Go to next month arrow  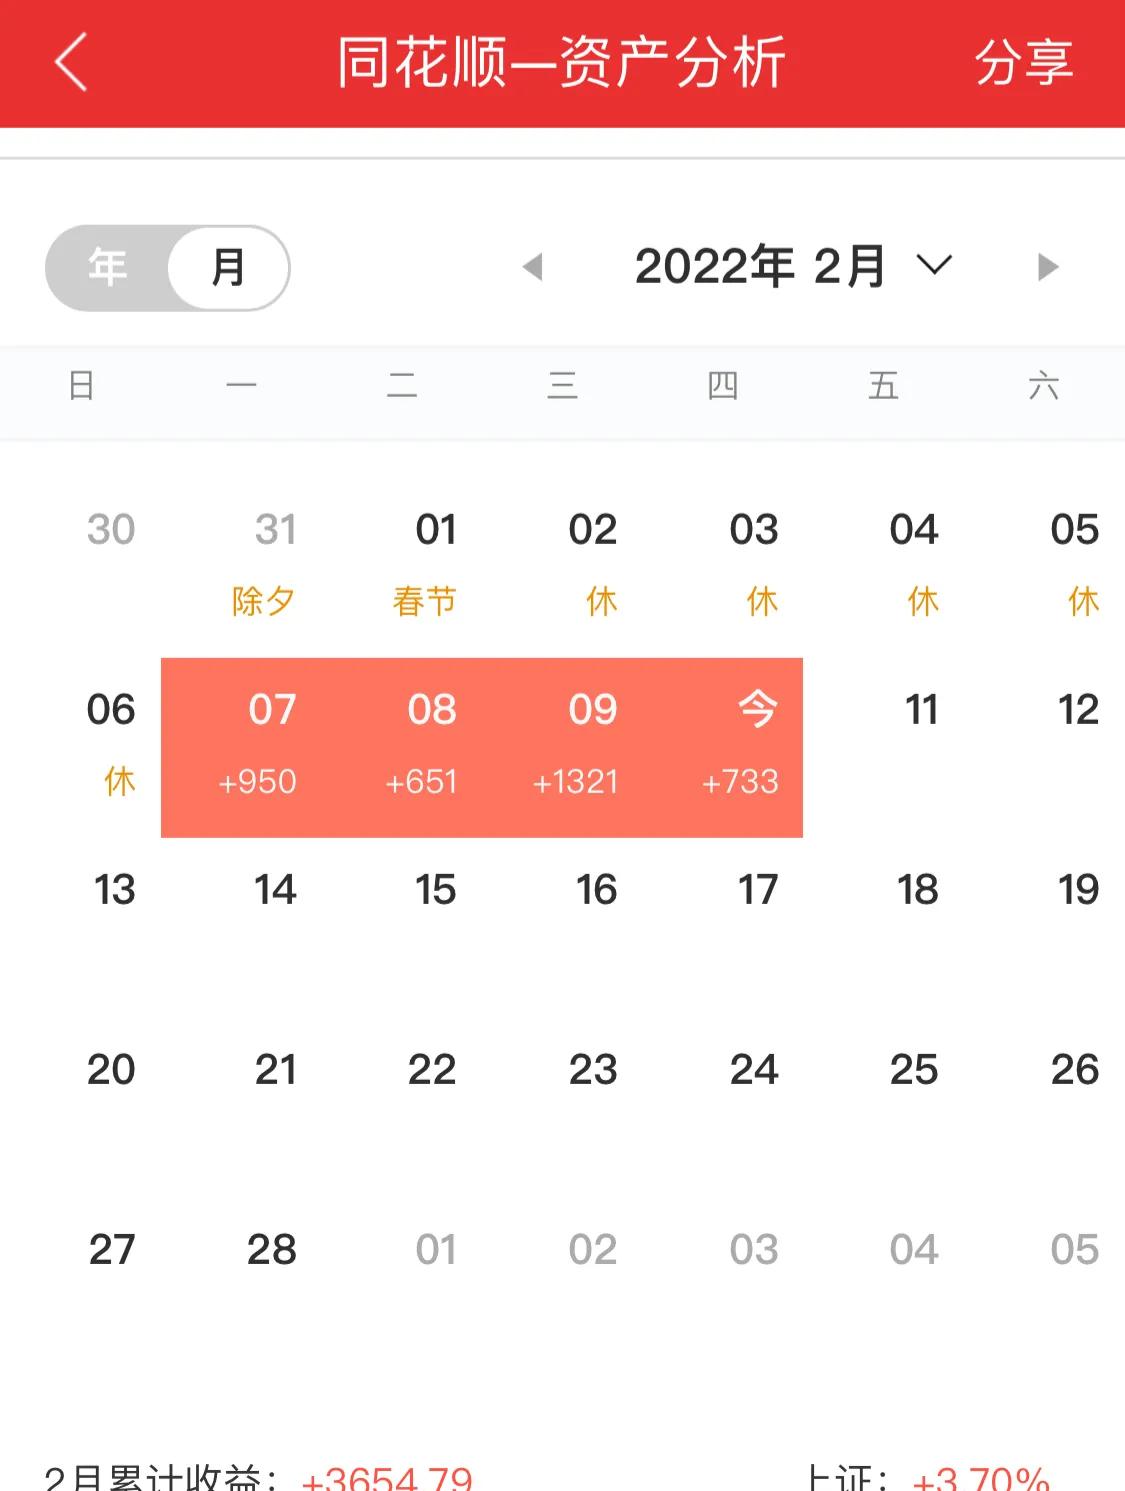point(1047,267)
